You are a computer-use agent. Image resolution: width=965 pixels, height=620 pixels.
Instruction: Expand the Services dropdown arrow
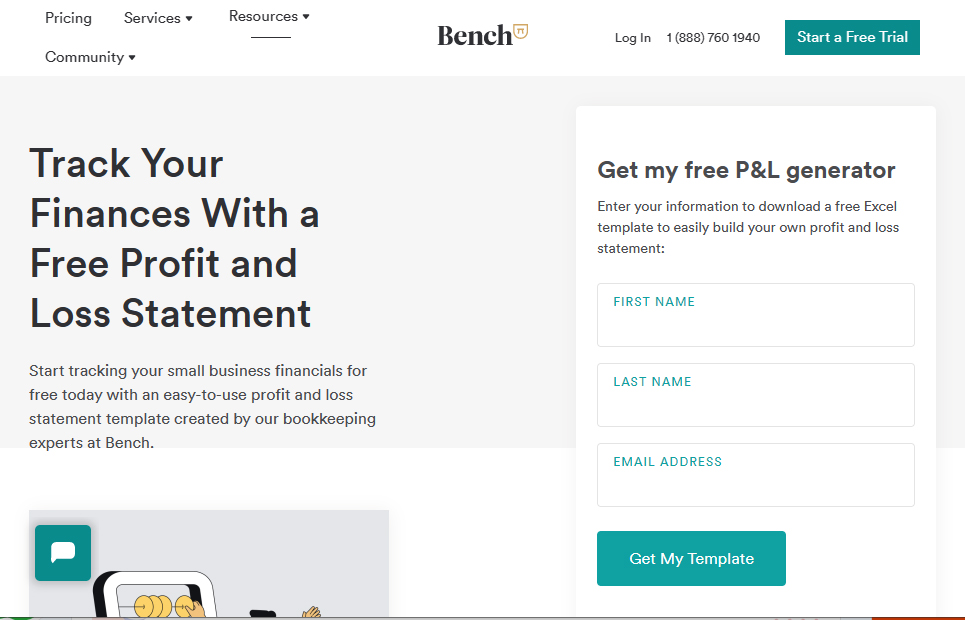189,18
